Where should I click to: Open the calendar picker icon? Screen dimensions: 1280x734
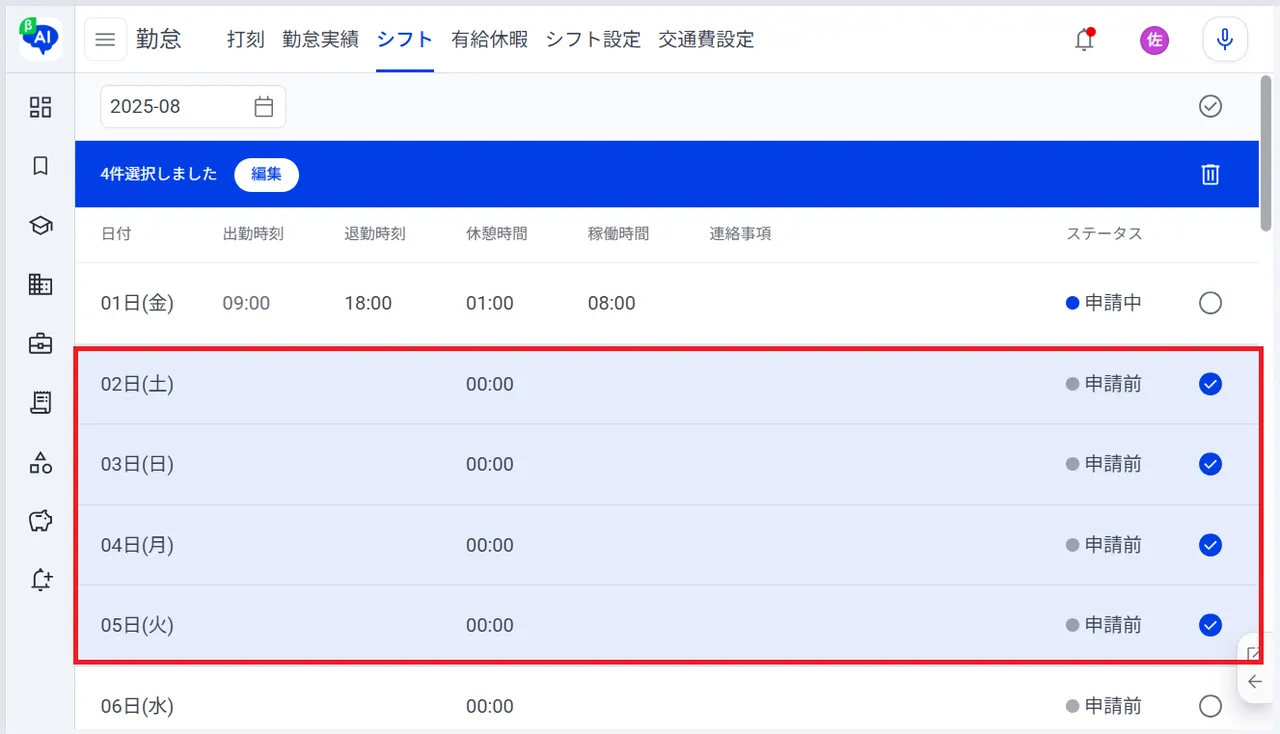(264, 107)
